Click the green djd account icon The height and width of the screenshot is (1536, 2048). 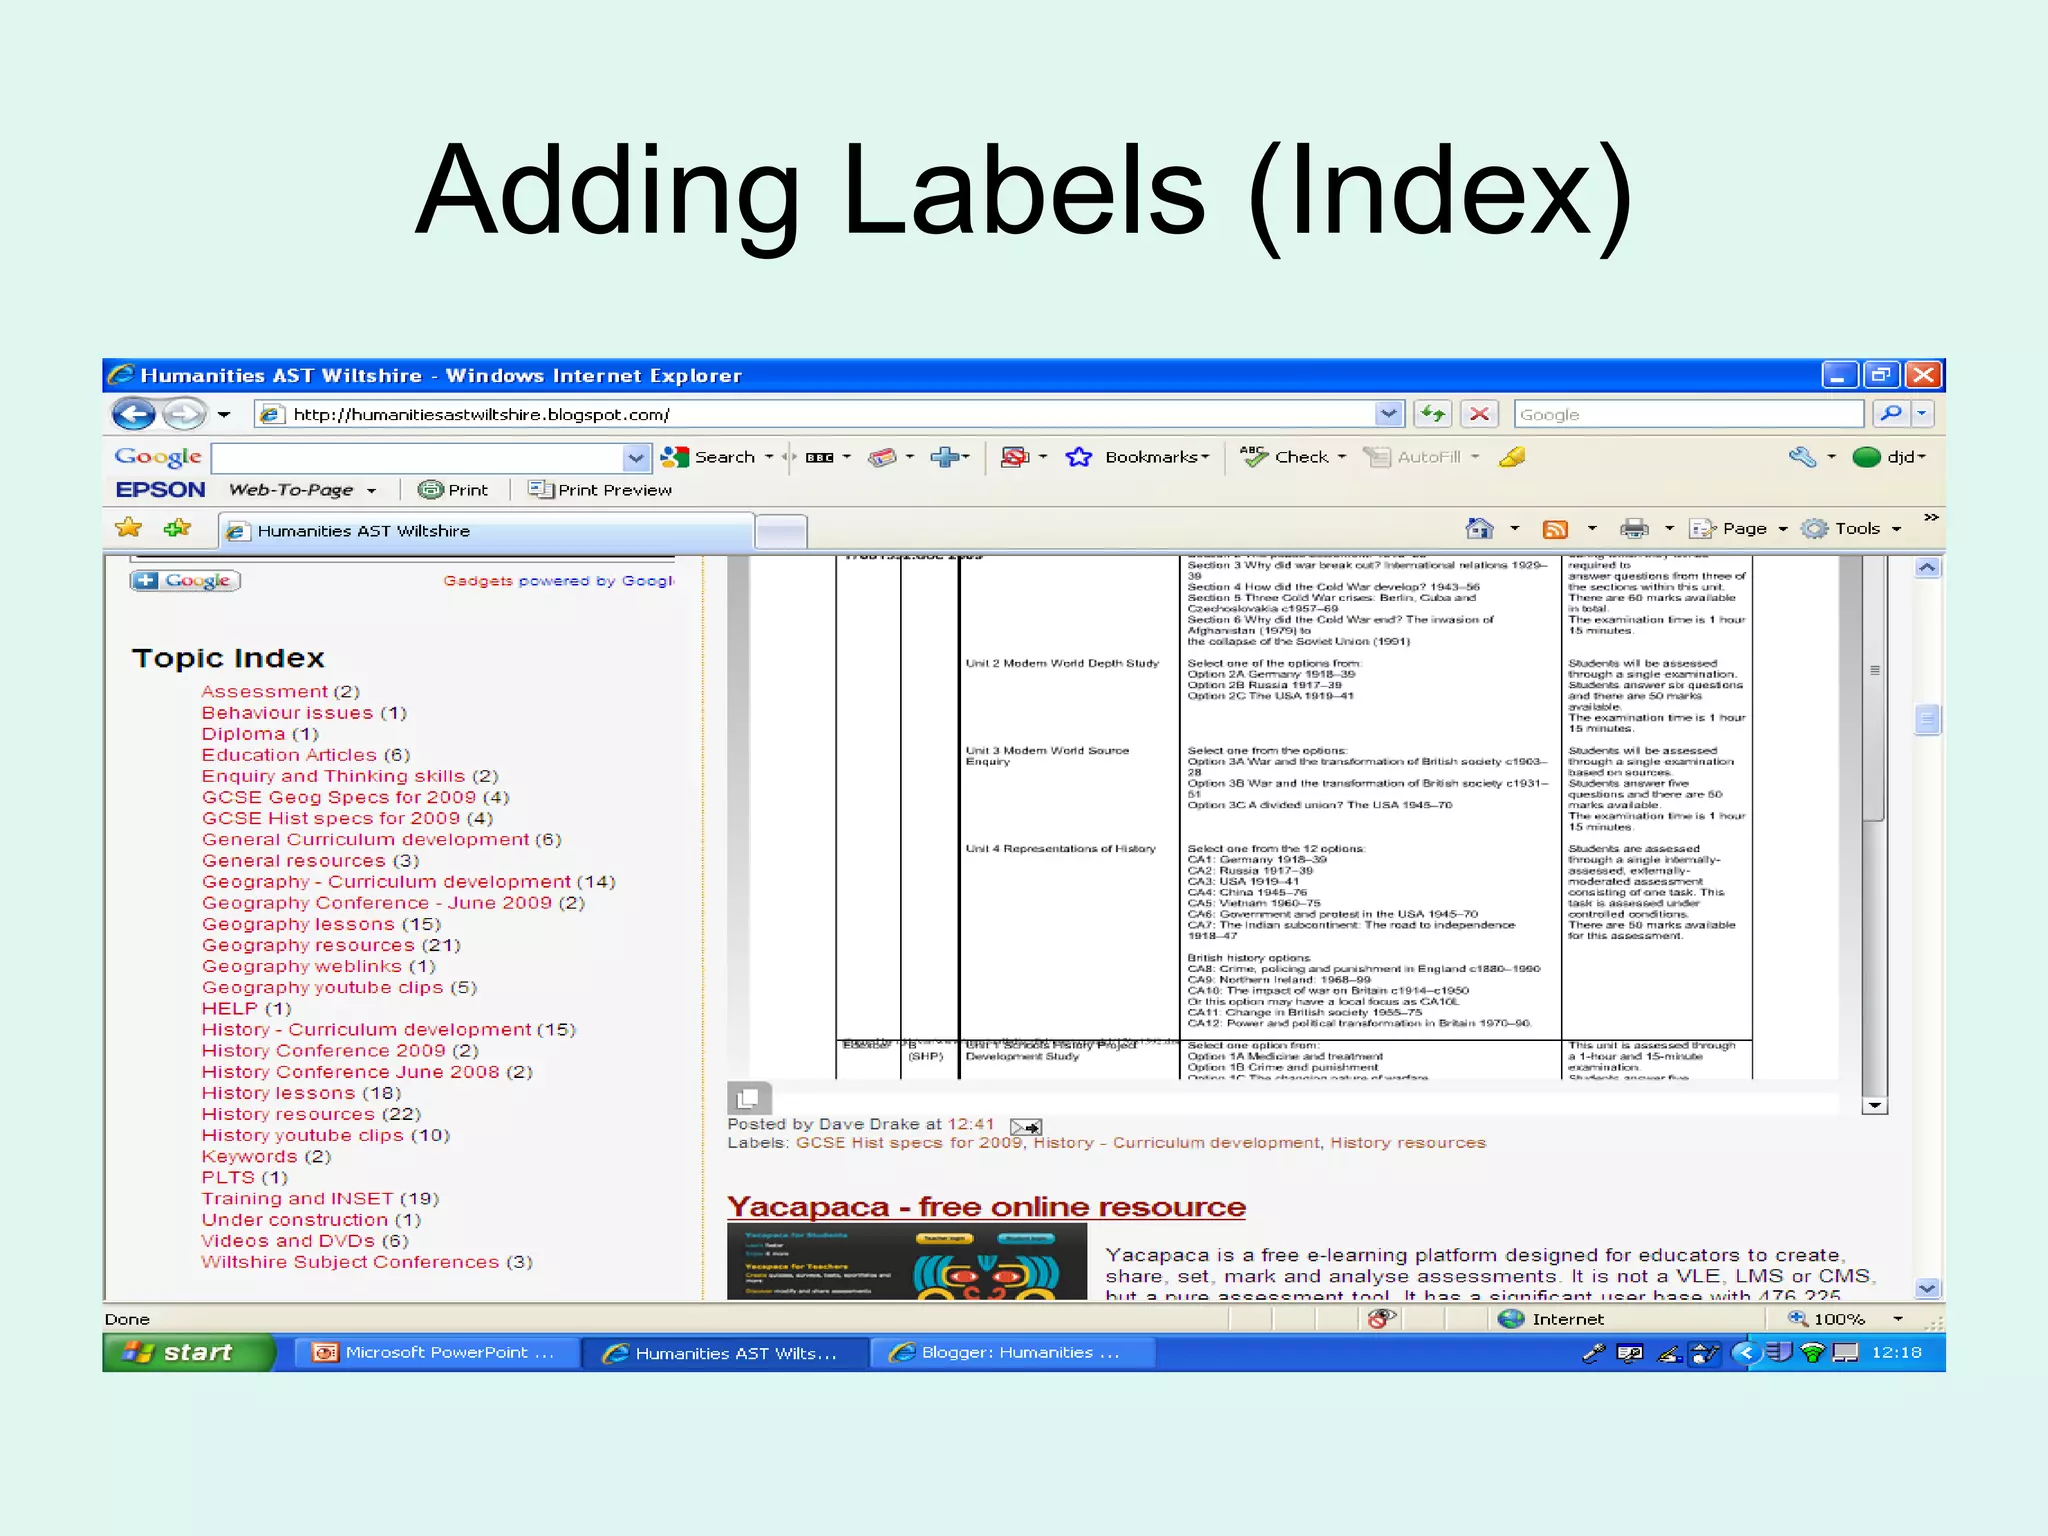(x=1866, y=457)
